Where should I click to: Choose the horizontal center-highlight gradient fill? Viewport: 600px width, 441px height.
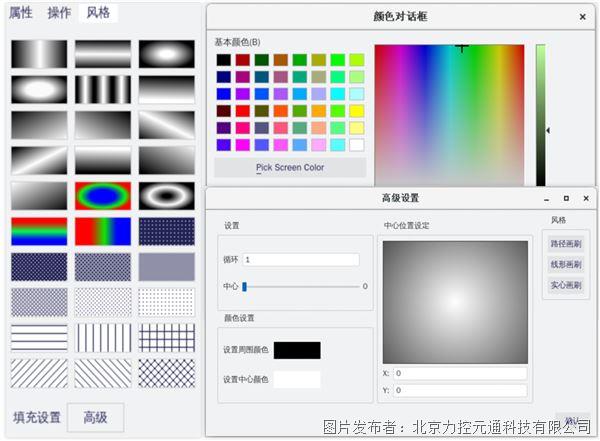pyautogui.click(x=103, y=54)
